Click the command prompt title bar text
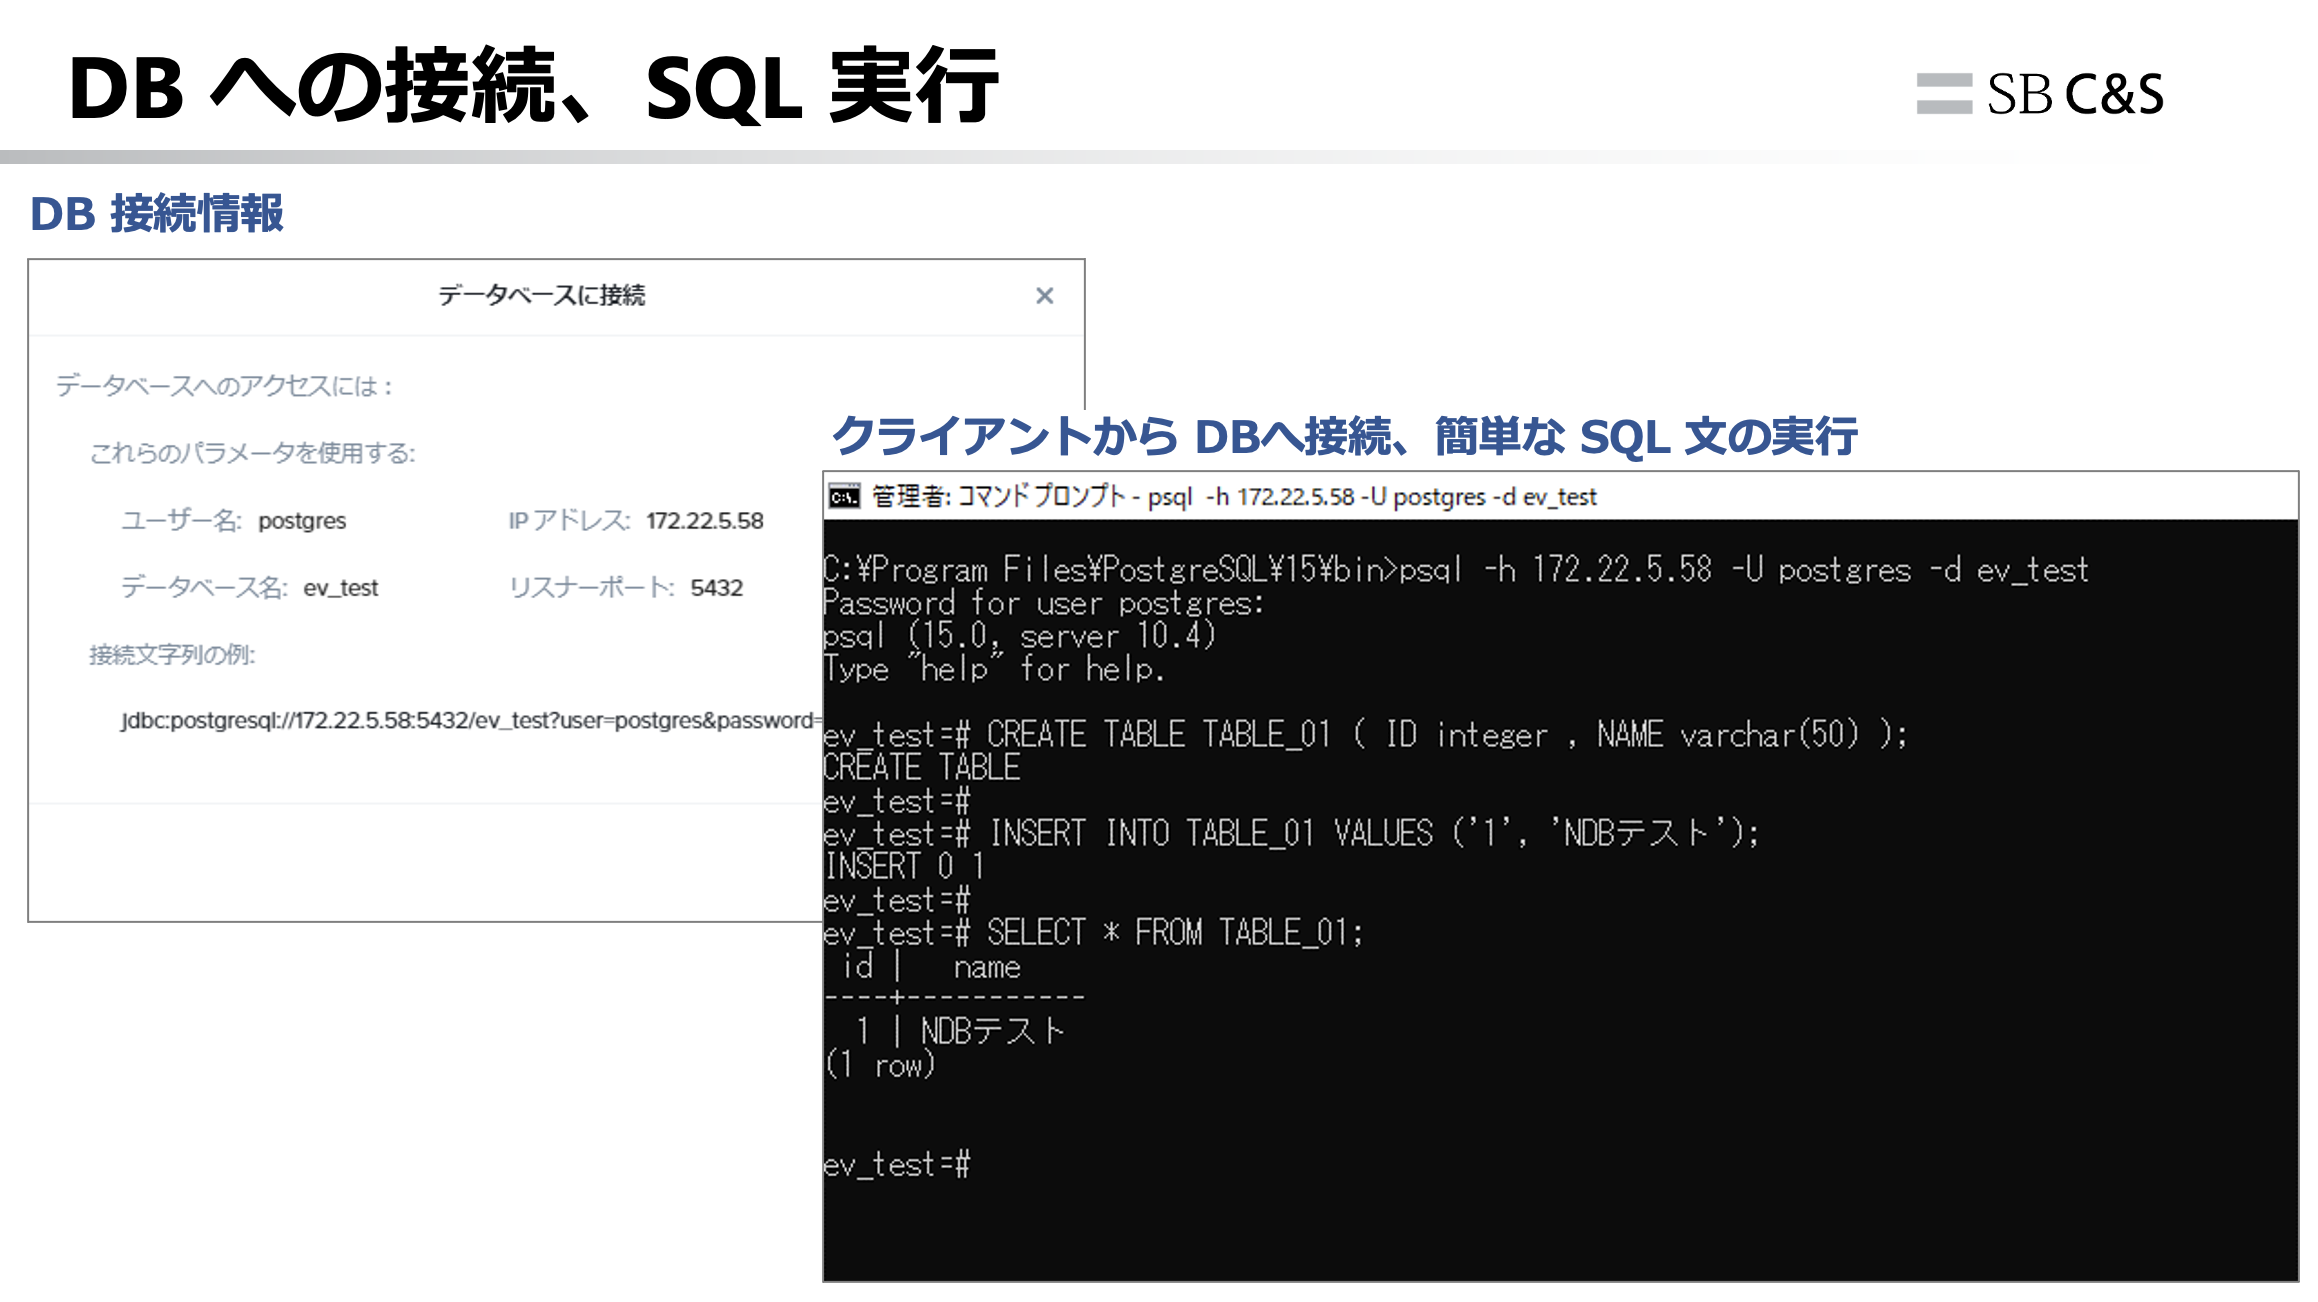 click(x=1234, y=497)
